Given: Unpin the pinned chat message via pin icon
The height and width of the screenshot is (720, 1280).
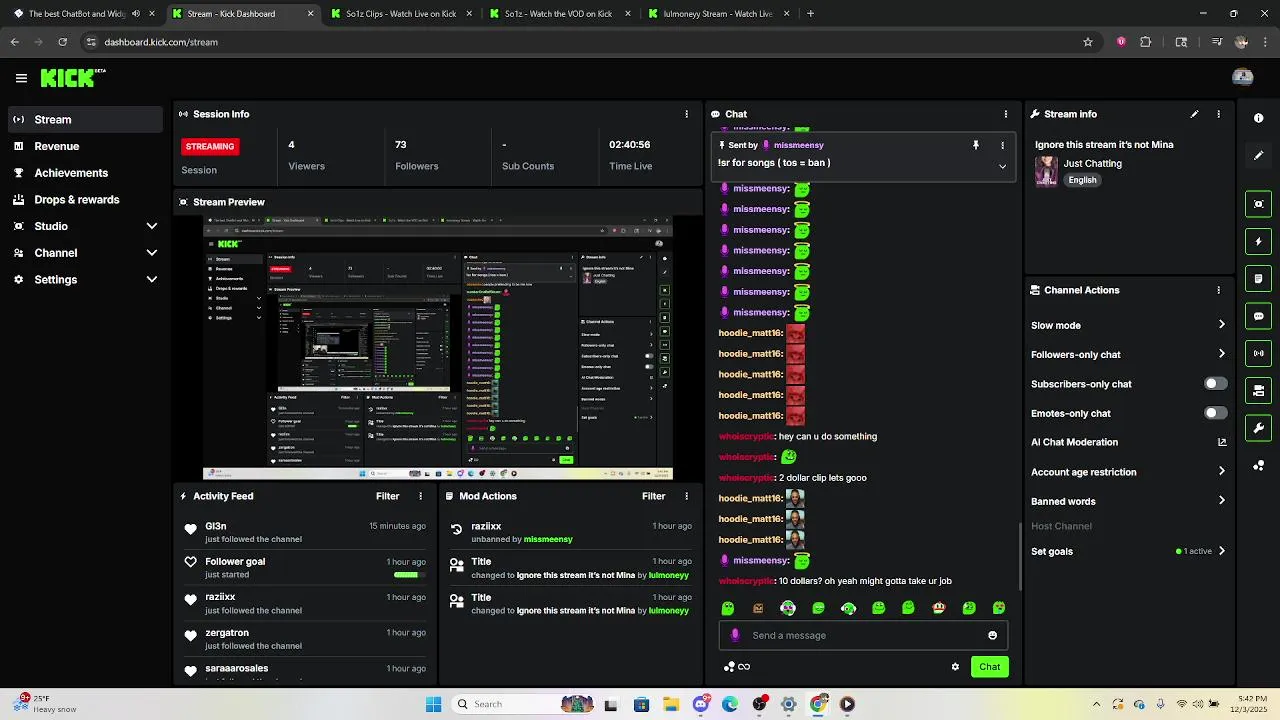Looking at the screenshot, I should click(976, 145).
